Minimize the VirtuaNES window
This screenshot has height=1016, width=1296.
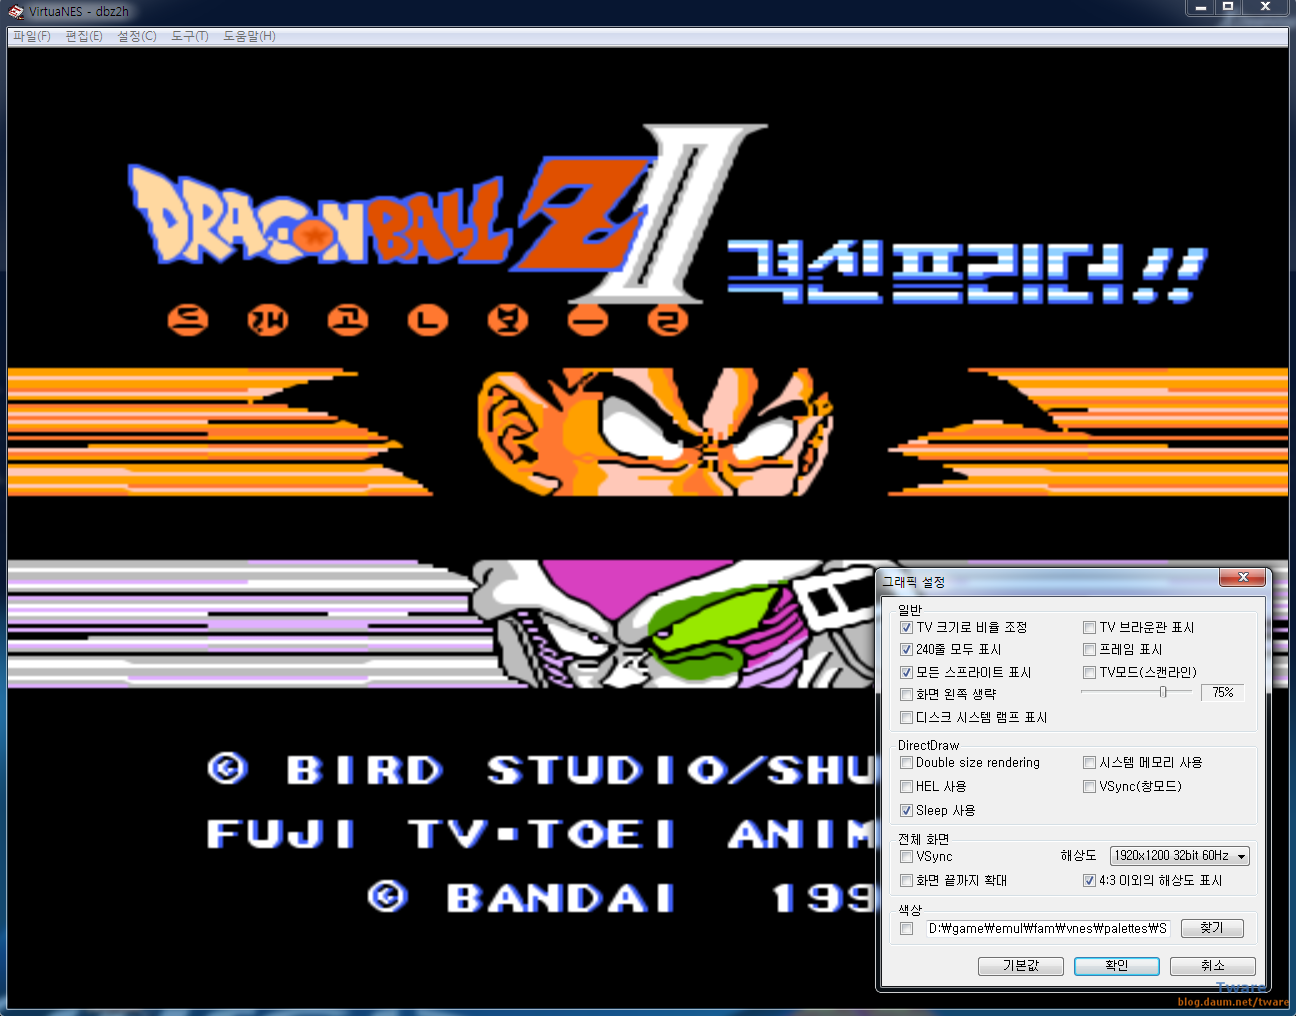click(1200, 8)
